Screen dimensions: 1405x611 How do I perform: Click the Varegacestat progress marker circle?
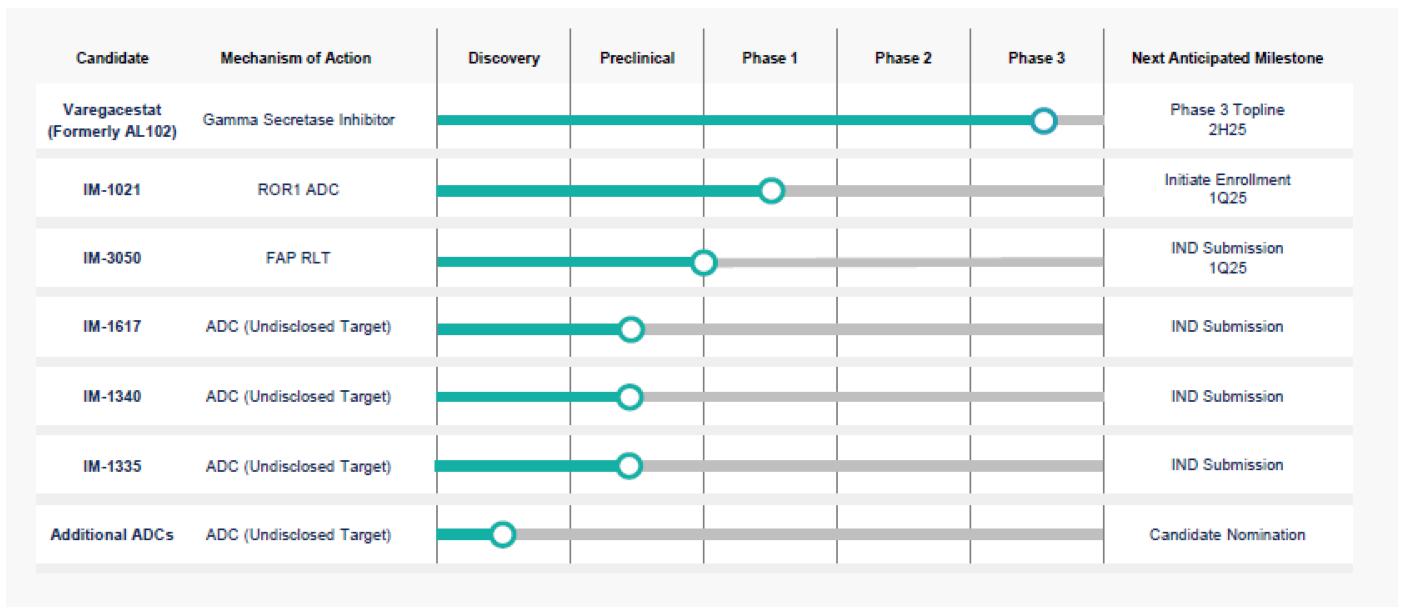point(1043,121)
